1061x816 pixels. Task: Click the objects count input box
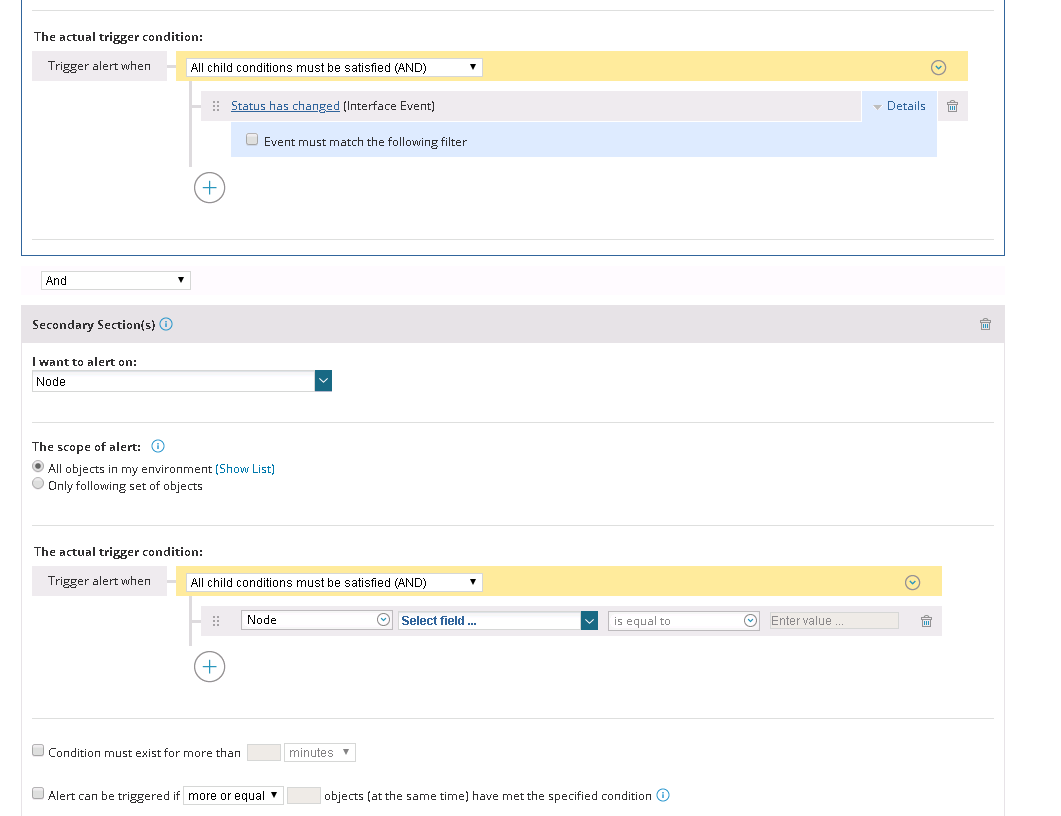click(304, 796)
